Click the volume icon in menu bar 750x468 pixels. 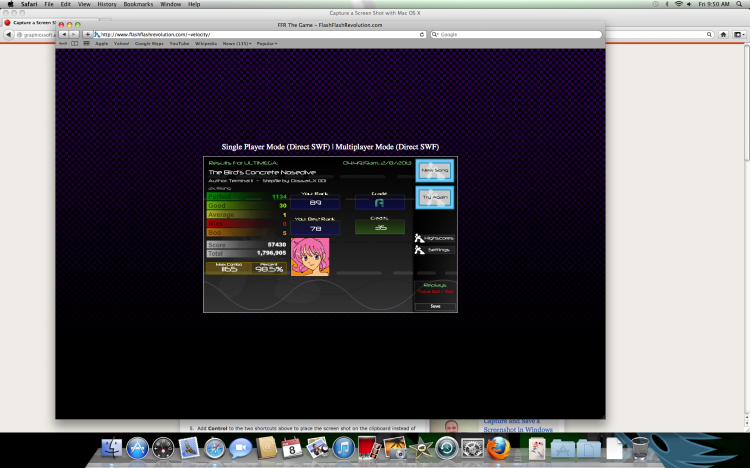689,4
